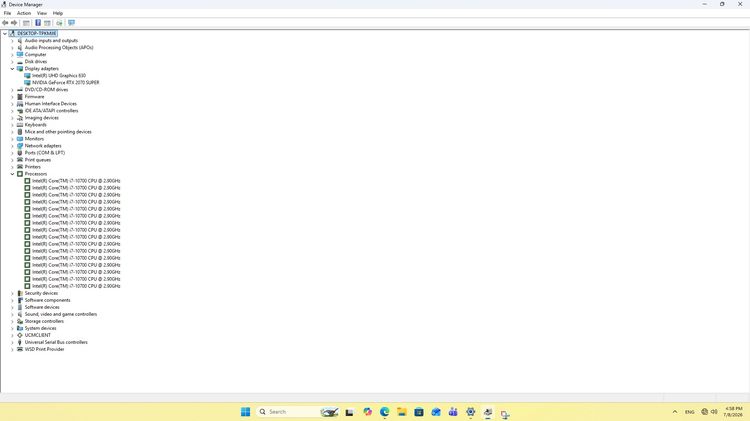Screen dimensions: 750x421
Task: Click the Network adapters icon
Action: click(x=20, y=146)
